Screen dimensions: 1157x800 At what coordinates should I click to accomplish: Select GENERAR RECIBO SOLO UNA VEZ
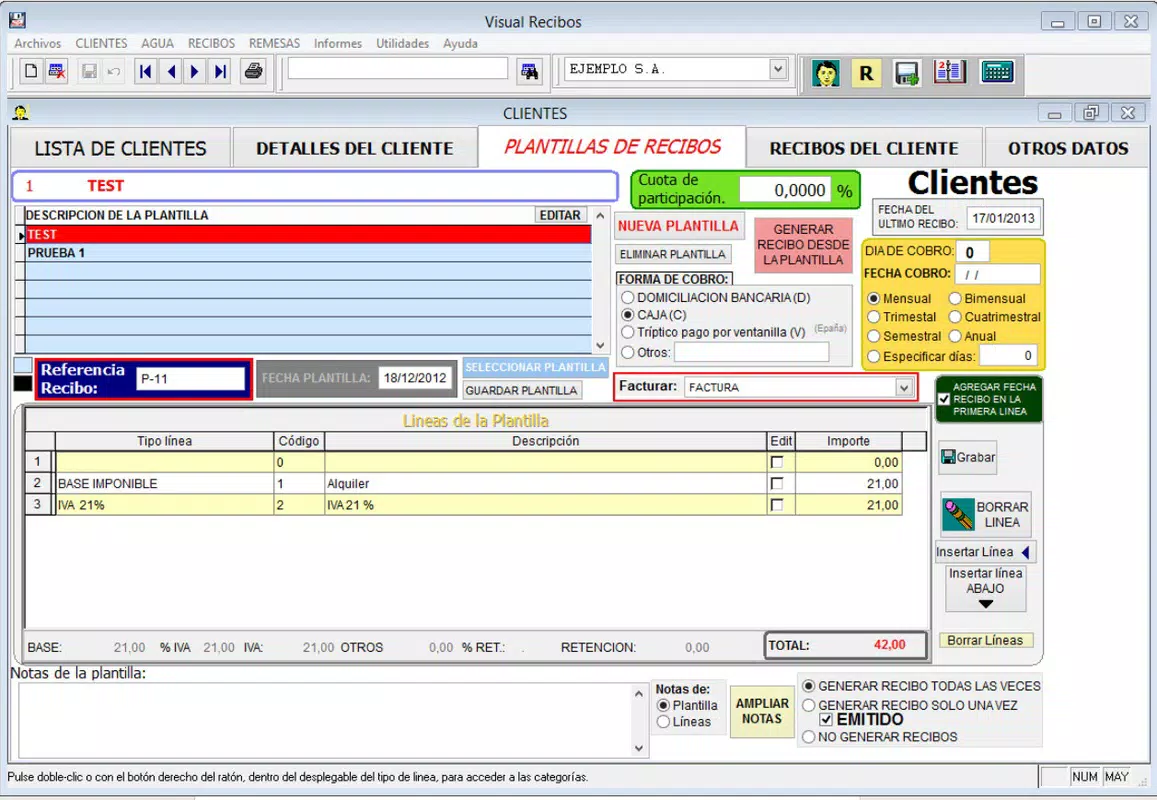tap(809, 706)
